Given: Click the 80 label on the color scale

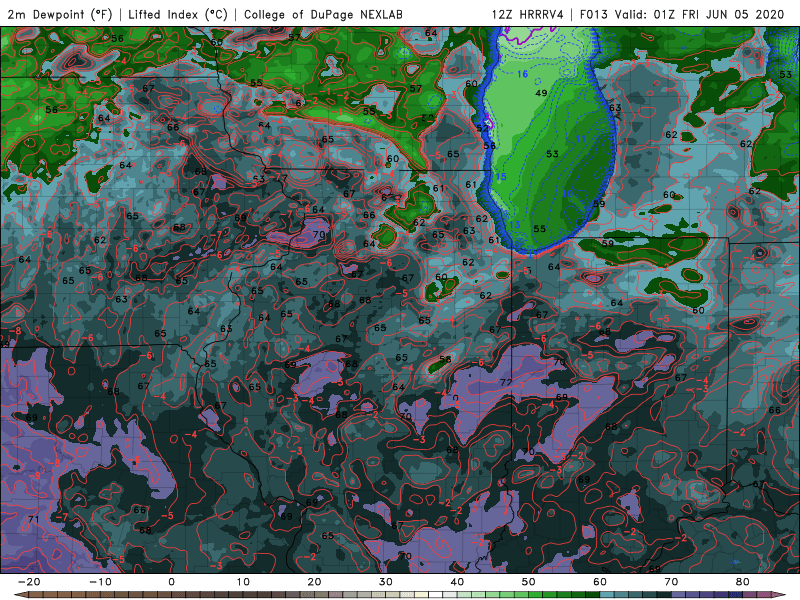Looking at the screenshot, I should coord(743,582).
